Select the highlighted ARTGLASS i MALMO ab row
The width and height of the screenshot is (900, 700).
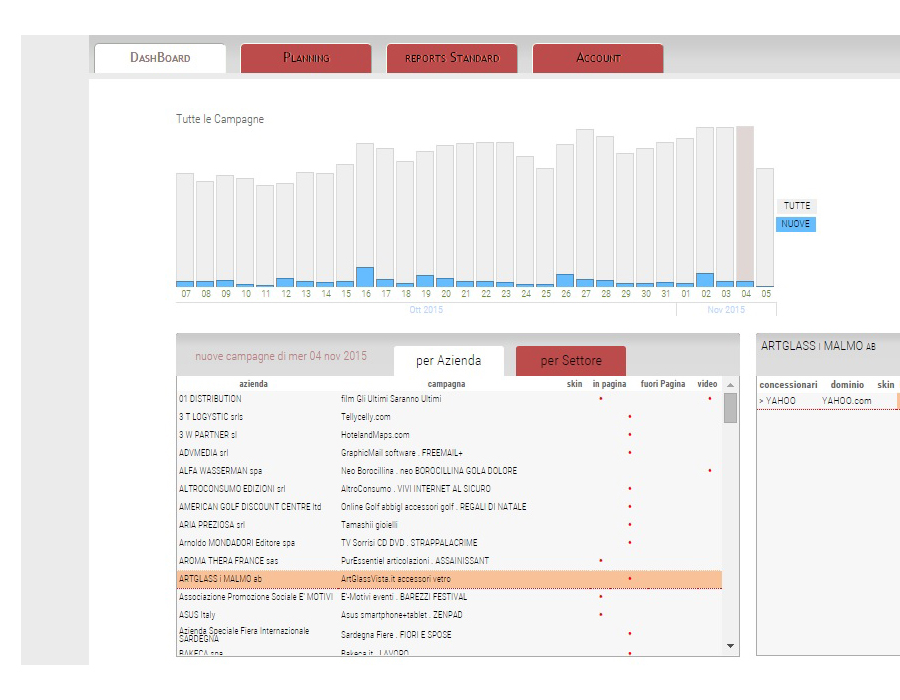449,579
